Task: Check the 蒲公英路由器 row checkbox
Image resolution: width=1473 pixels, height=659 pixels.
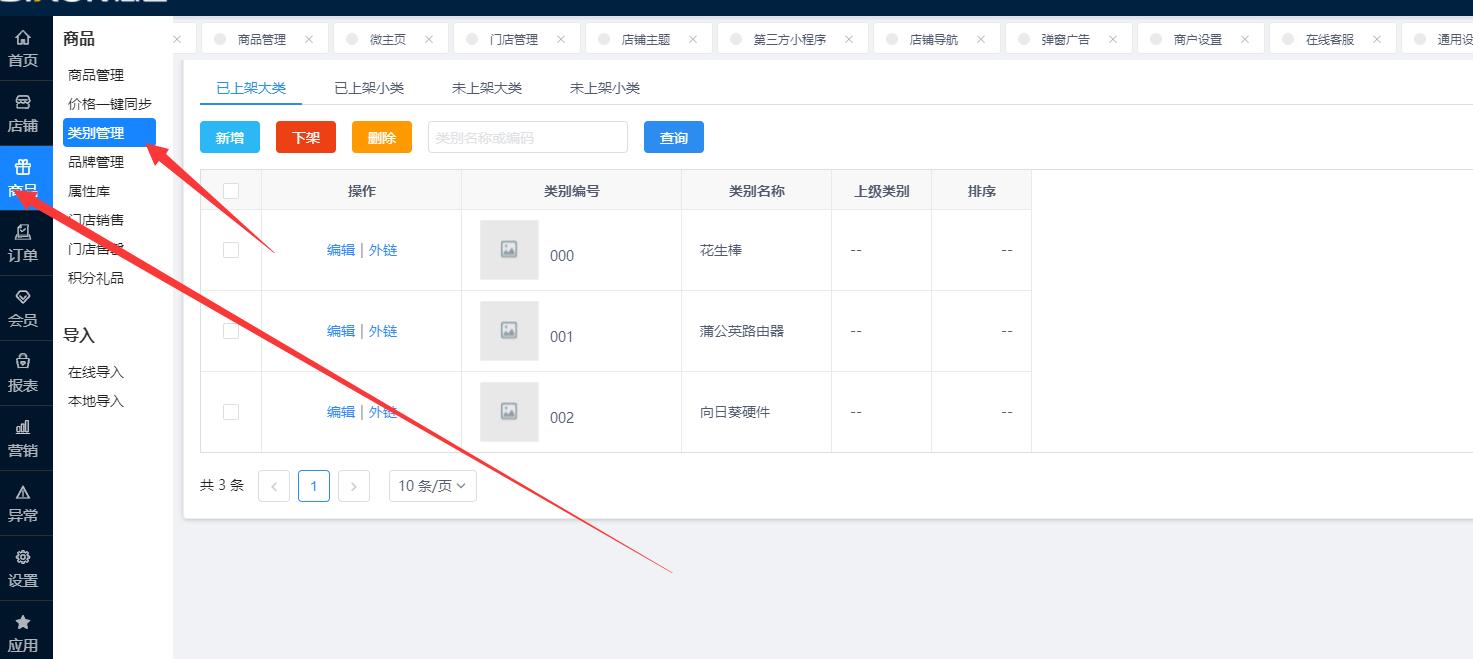Action: click(231, 330)
